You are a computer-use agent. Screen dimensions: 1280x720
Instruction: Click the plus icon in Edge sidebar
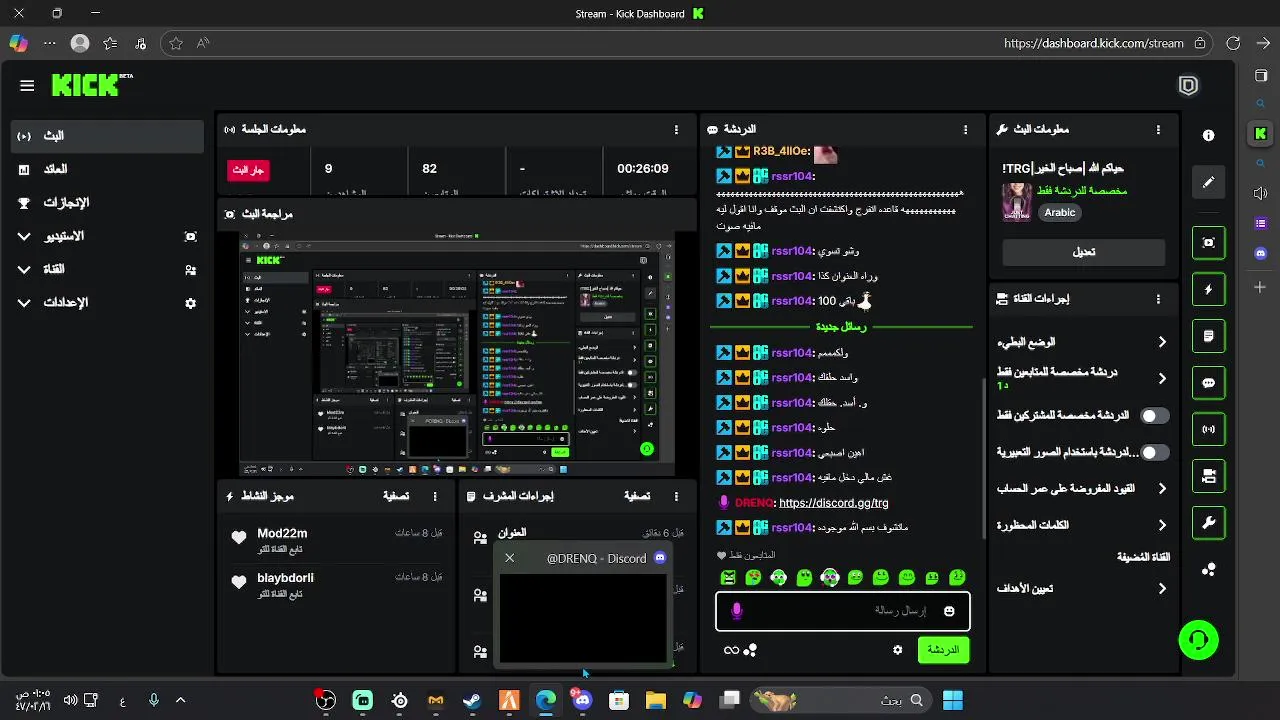[1260, 287]
